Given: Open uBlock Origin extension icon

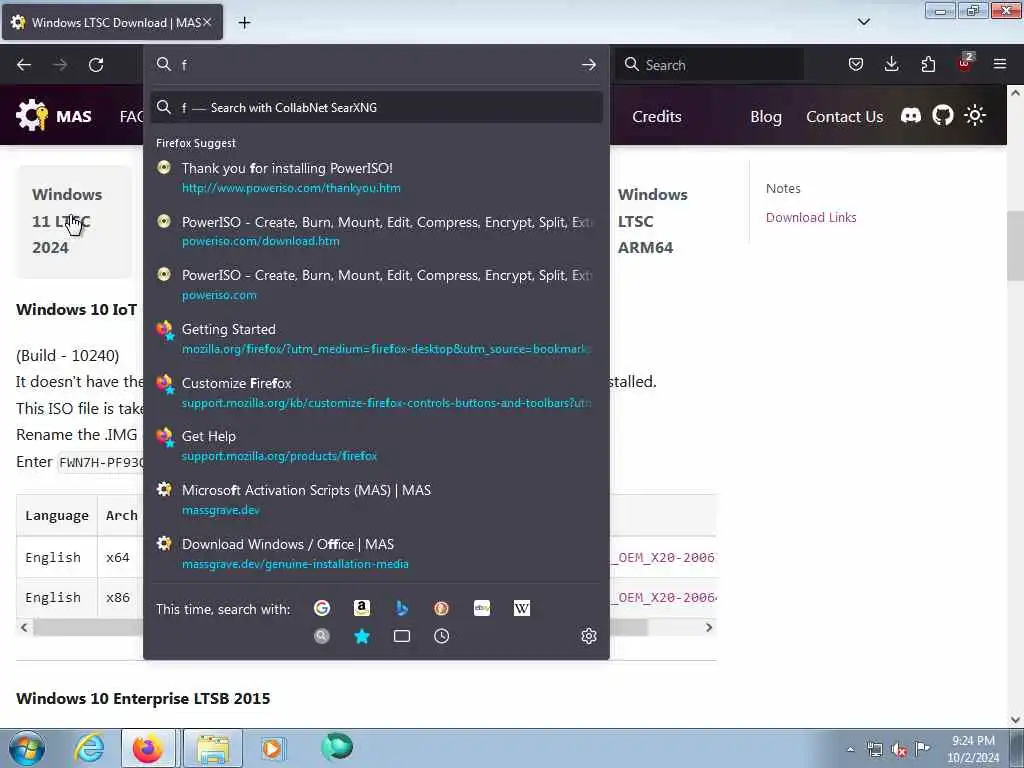Looking at the screenshot, I should 965,63.
